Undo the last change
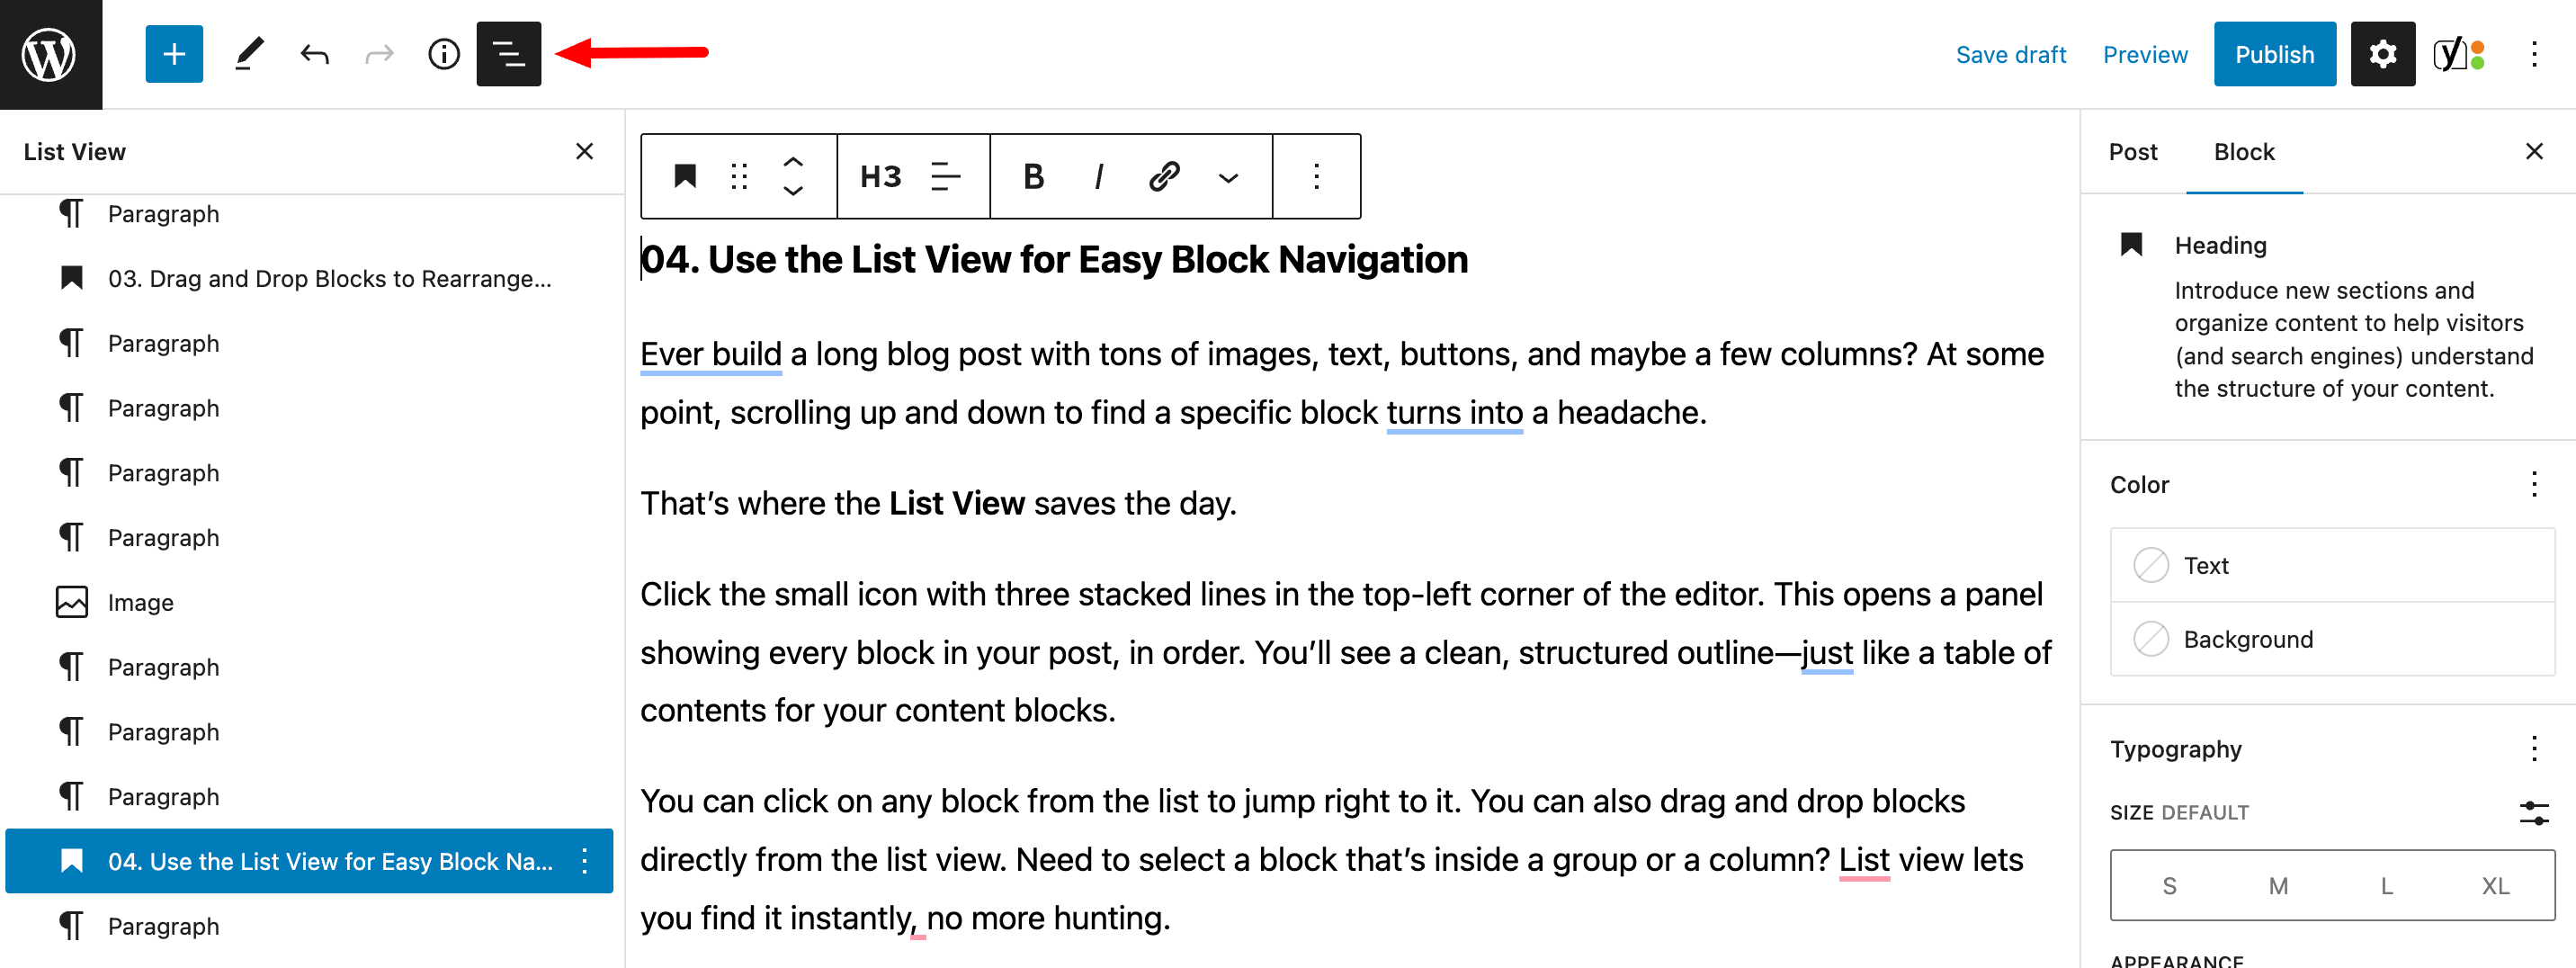Viewport: 2576px width, 968px height. (x=314, y=54)
